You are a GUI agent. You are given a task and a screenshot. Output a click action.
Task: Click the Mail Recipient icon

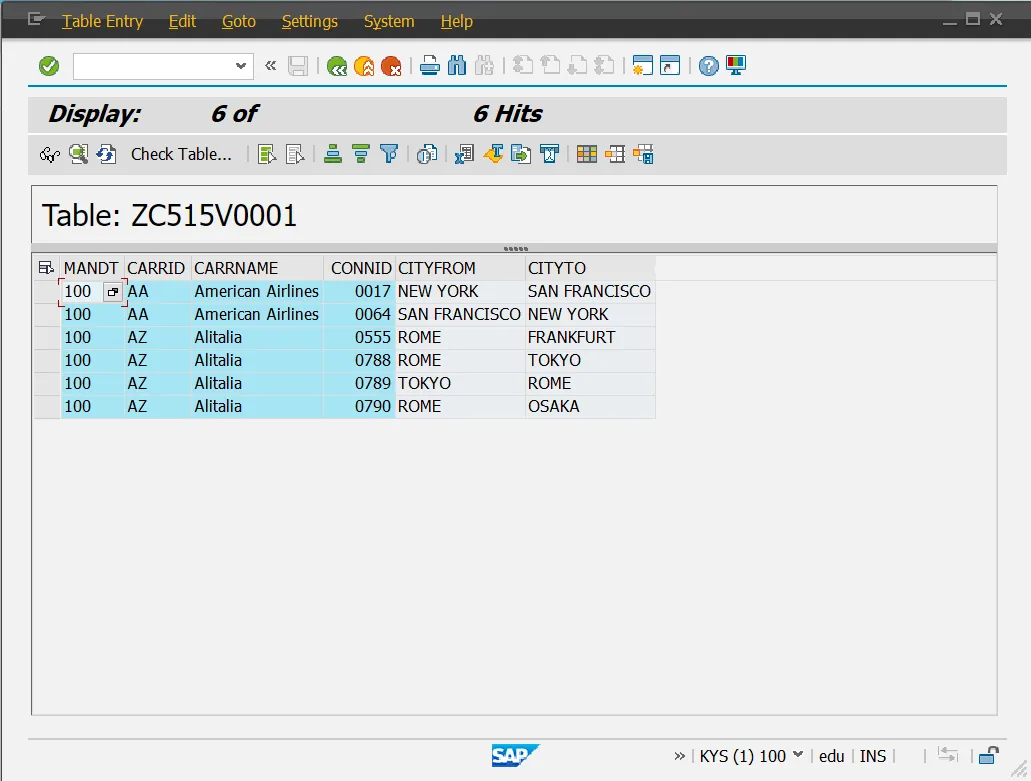[x=549, y=154]
